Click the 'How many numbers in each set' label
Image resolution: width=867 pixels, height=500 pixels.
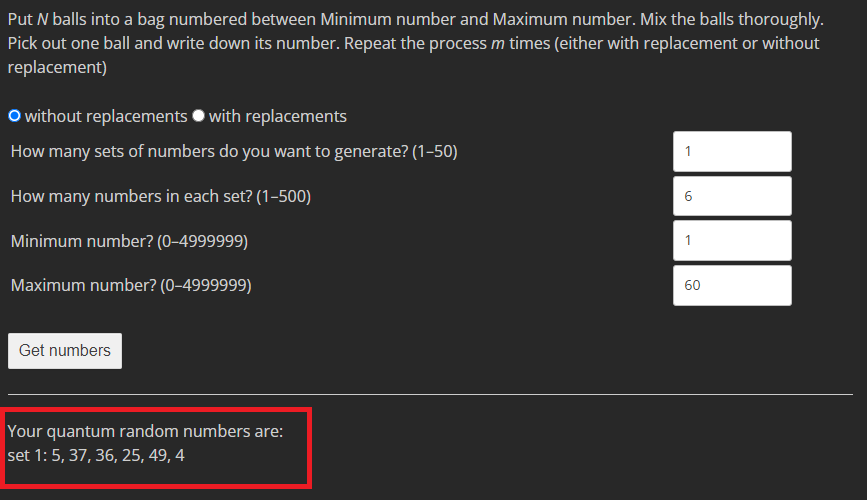coord(161,196)
